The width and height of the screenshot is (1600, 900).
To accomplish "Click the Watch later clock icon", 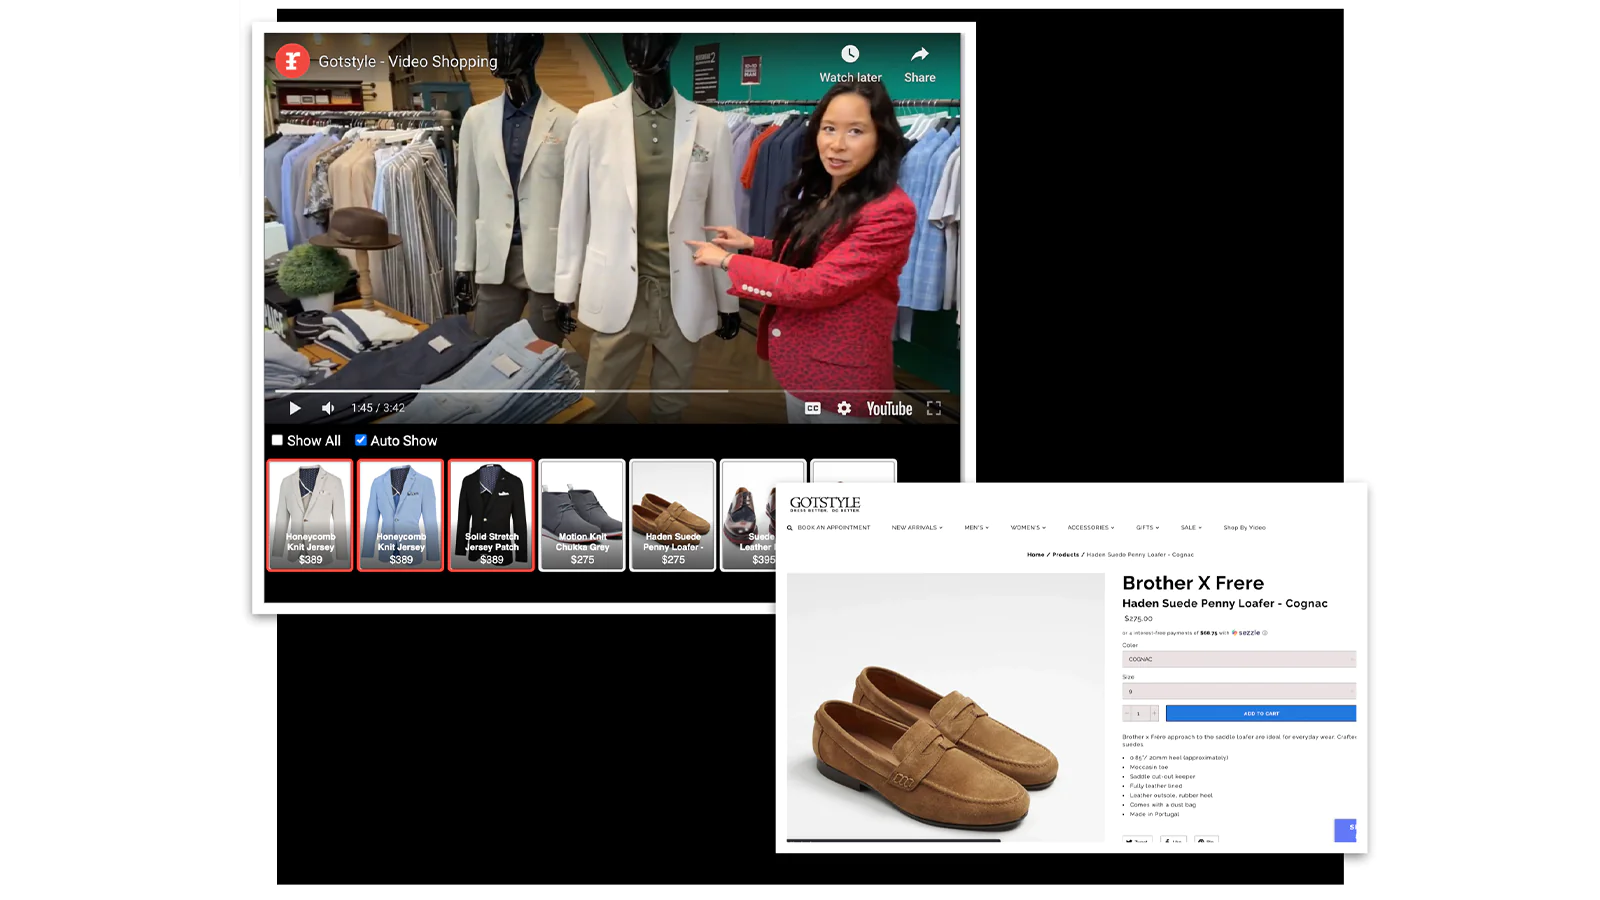I will [x=850, y=54].
